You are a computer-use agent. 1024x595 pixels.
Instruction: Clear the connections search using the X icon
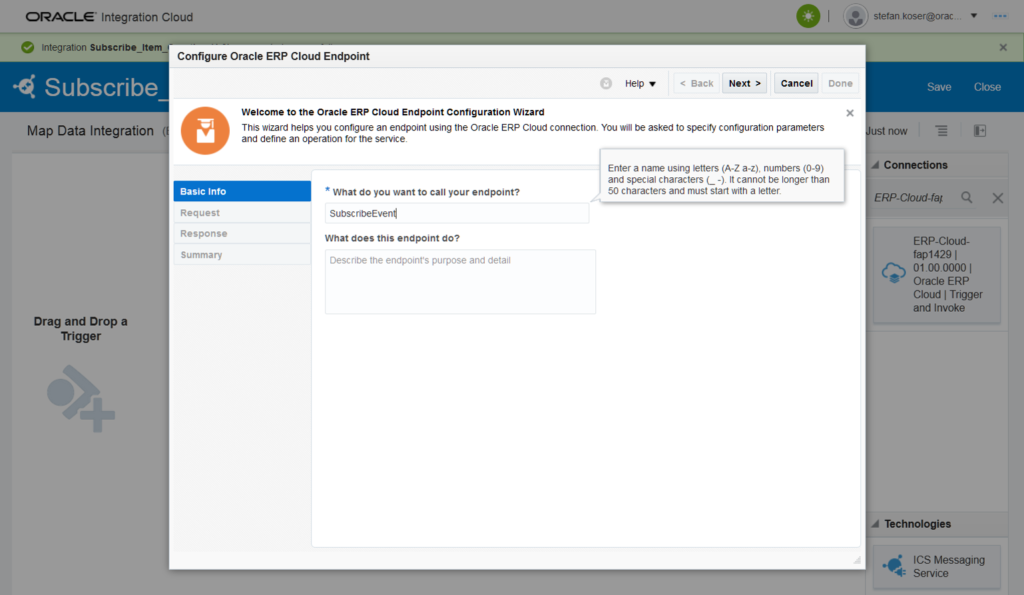pyautogui.click(x=997, y=198)
